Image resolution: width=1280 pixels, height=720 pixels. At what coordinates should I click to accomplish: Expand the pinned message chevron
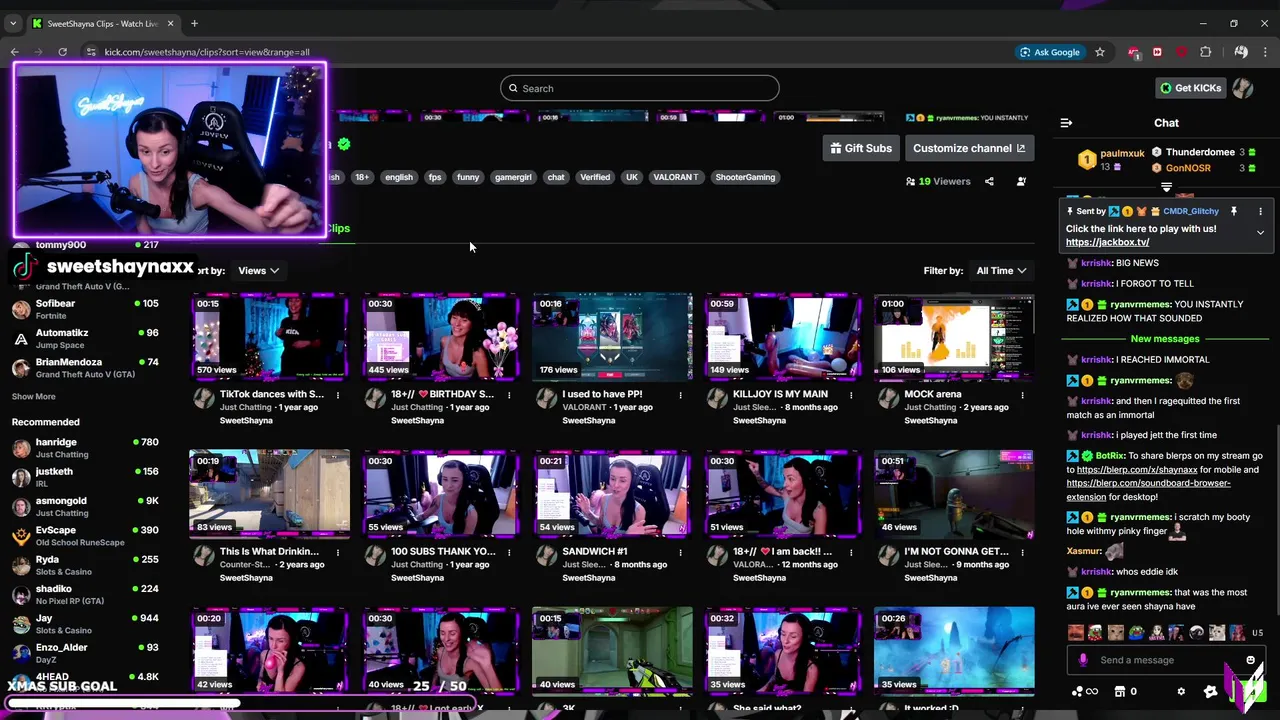pyautogui.click(x=1260, y=232)
